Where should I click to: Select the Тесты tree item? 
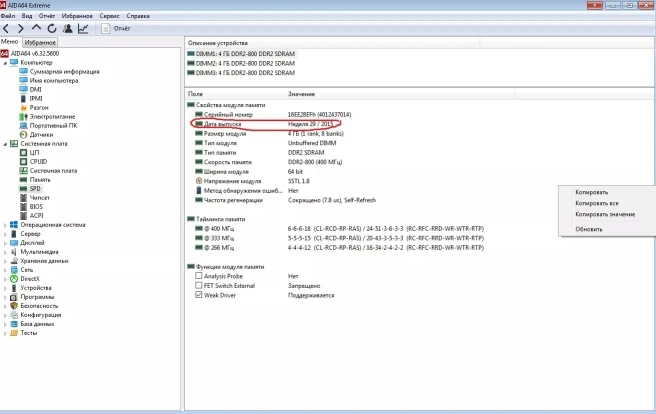coord(24,333)
